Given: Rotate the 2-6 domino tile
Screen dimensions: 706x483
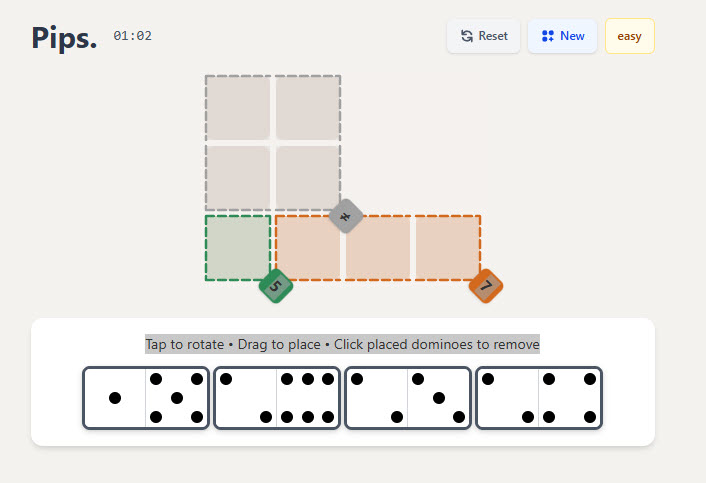Looking at the screenshot, I should (277, 398).
